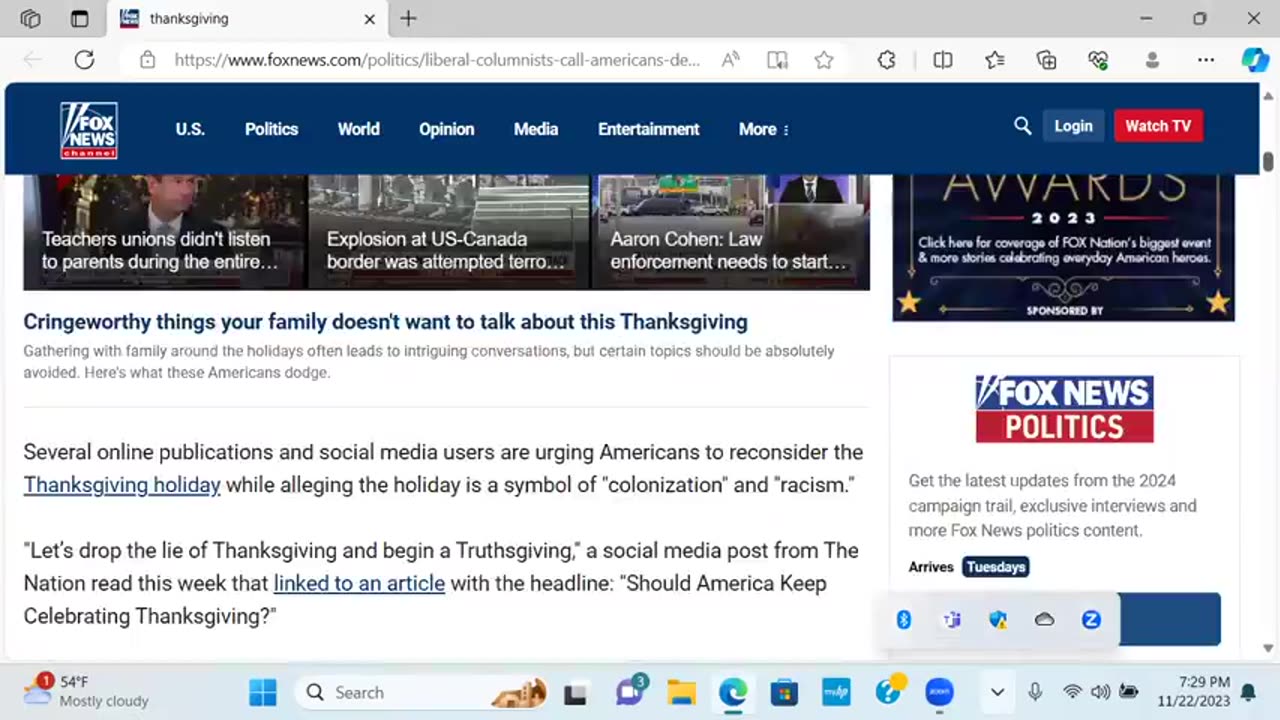
Task: Click the site info lock icon
Action: pos(148,60)
